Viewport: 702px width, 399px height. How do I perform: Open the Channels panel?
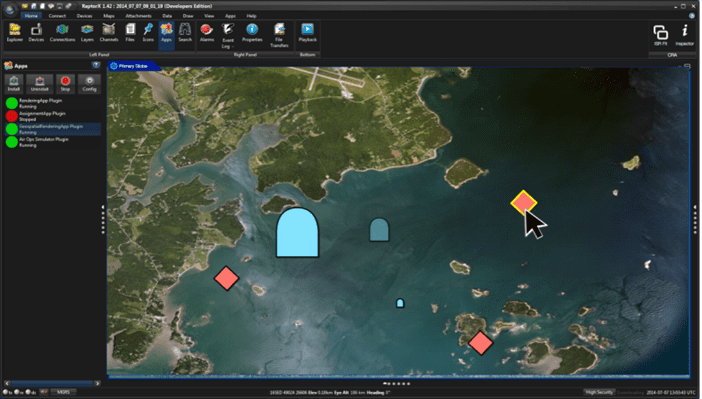point(109,33)
